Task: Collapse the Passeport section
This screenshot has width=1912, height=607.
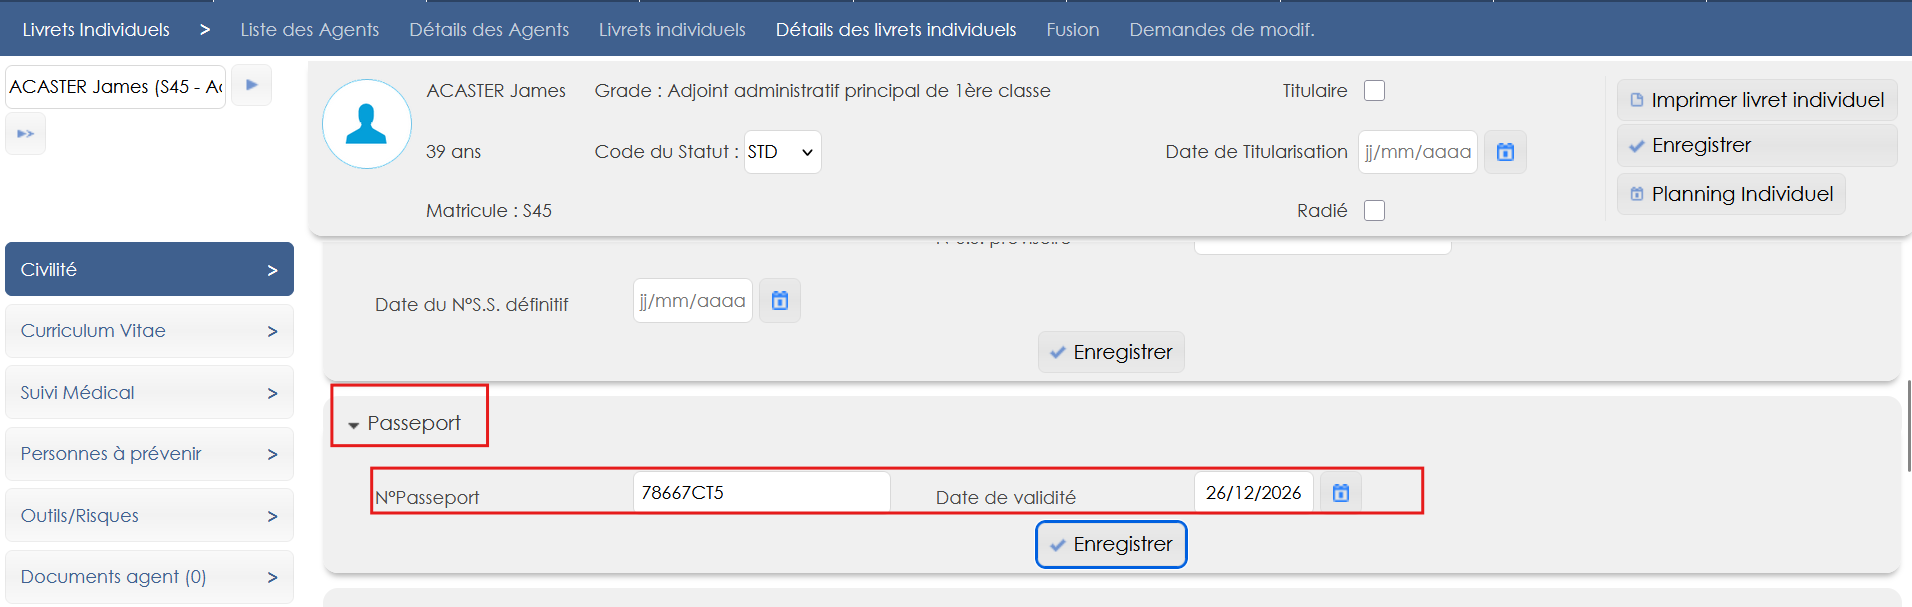Action: click(x=405, y=424)
